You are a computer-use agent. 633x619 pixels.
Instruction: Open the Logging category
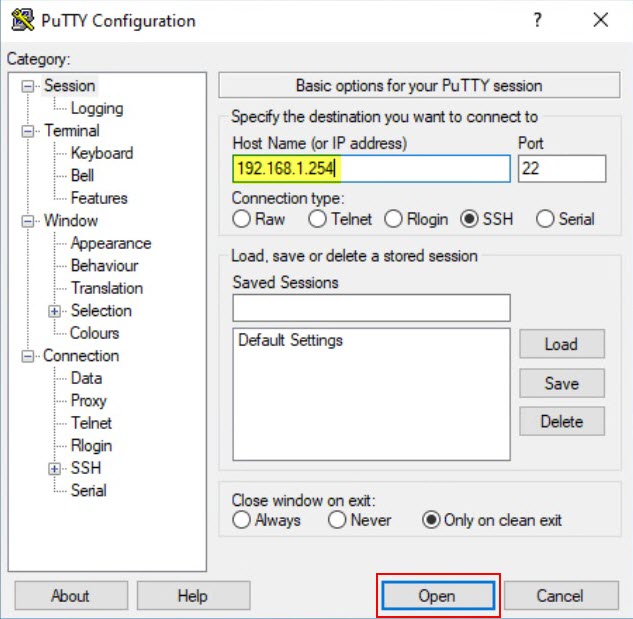click(97, 108)
